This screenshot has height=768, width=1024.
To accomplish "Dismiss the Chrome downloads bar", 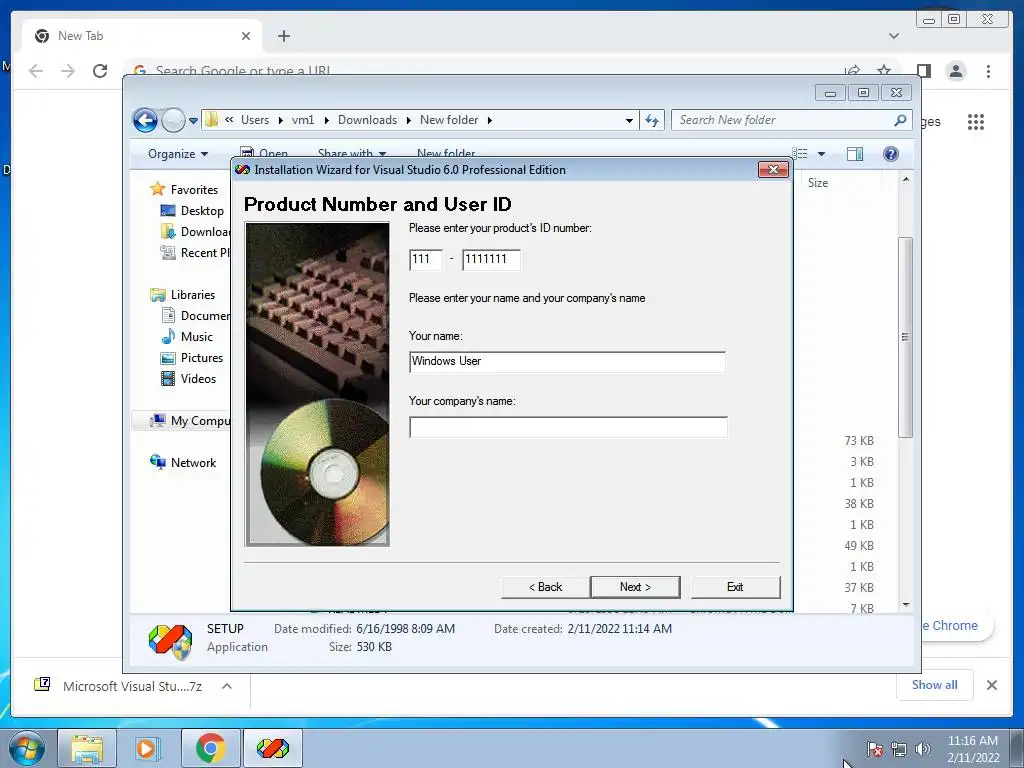I will click(991, 685).
